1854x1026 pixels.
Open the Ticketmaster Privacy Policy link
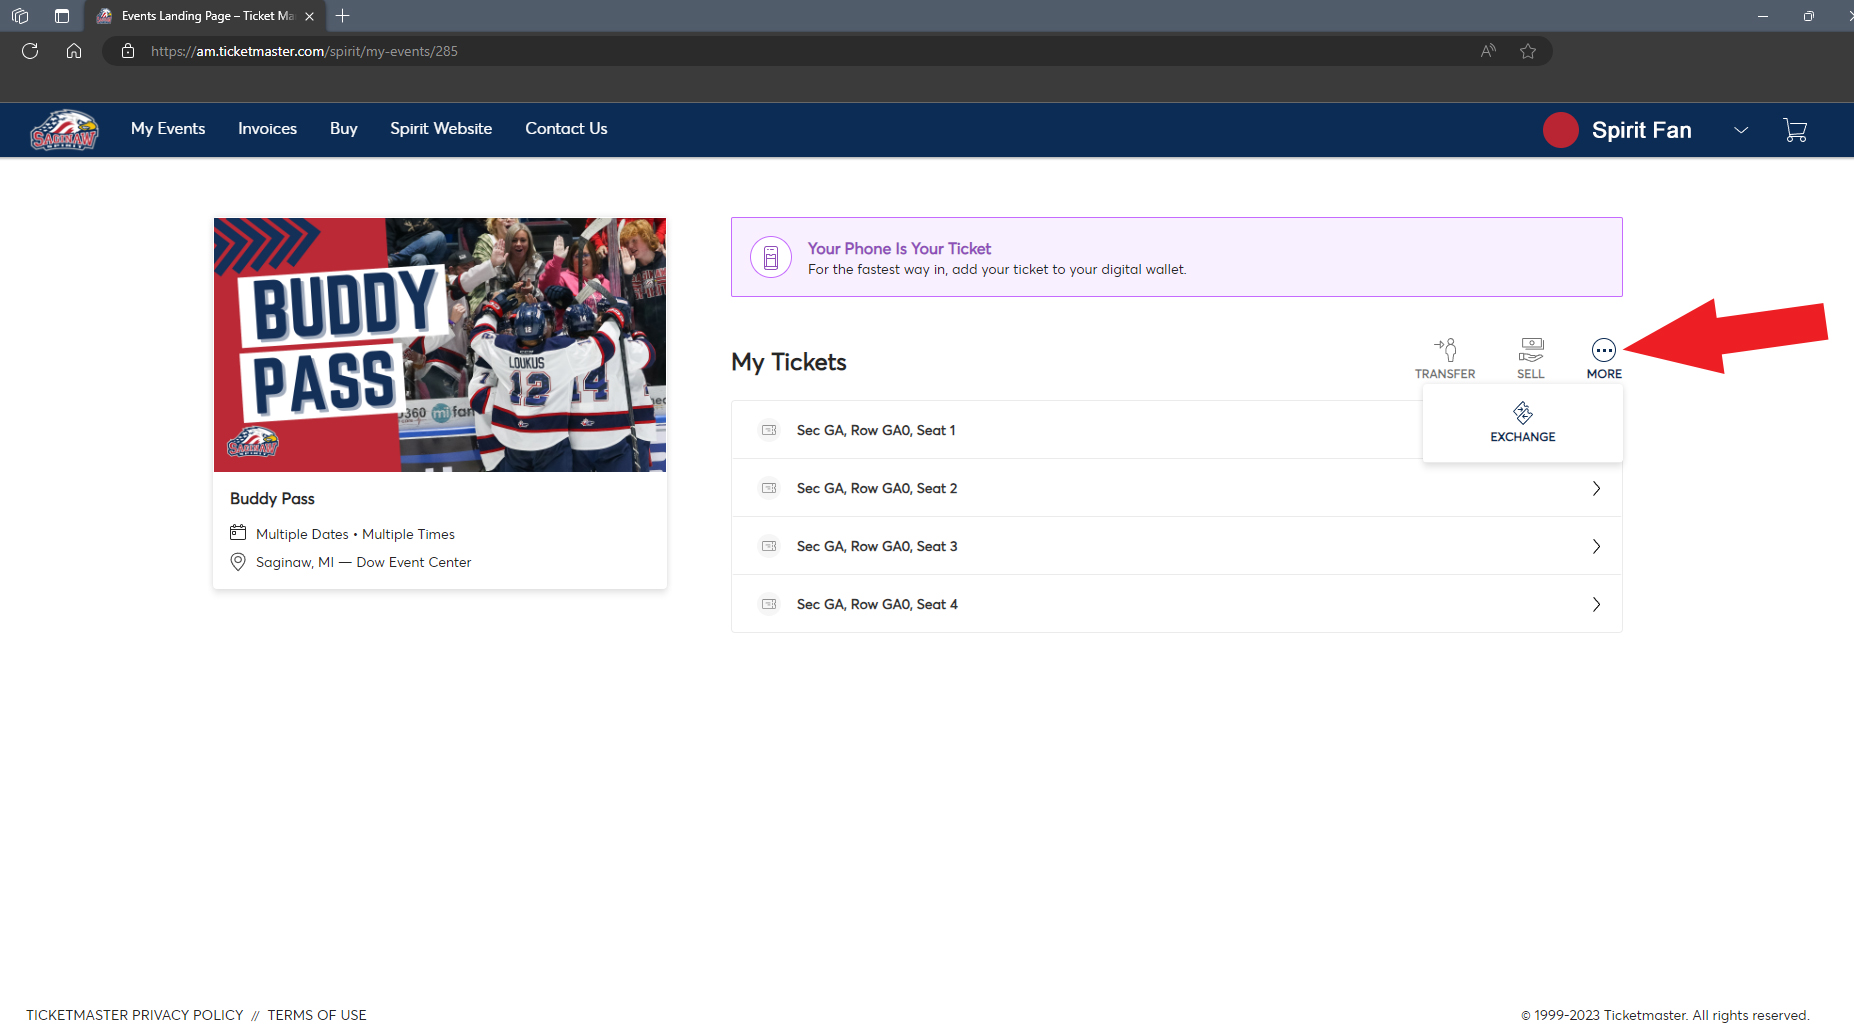point(135,1014)
